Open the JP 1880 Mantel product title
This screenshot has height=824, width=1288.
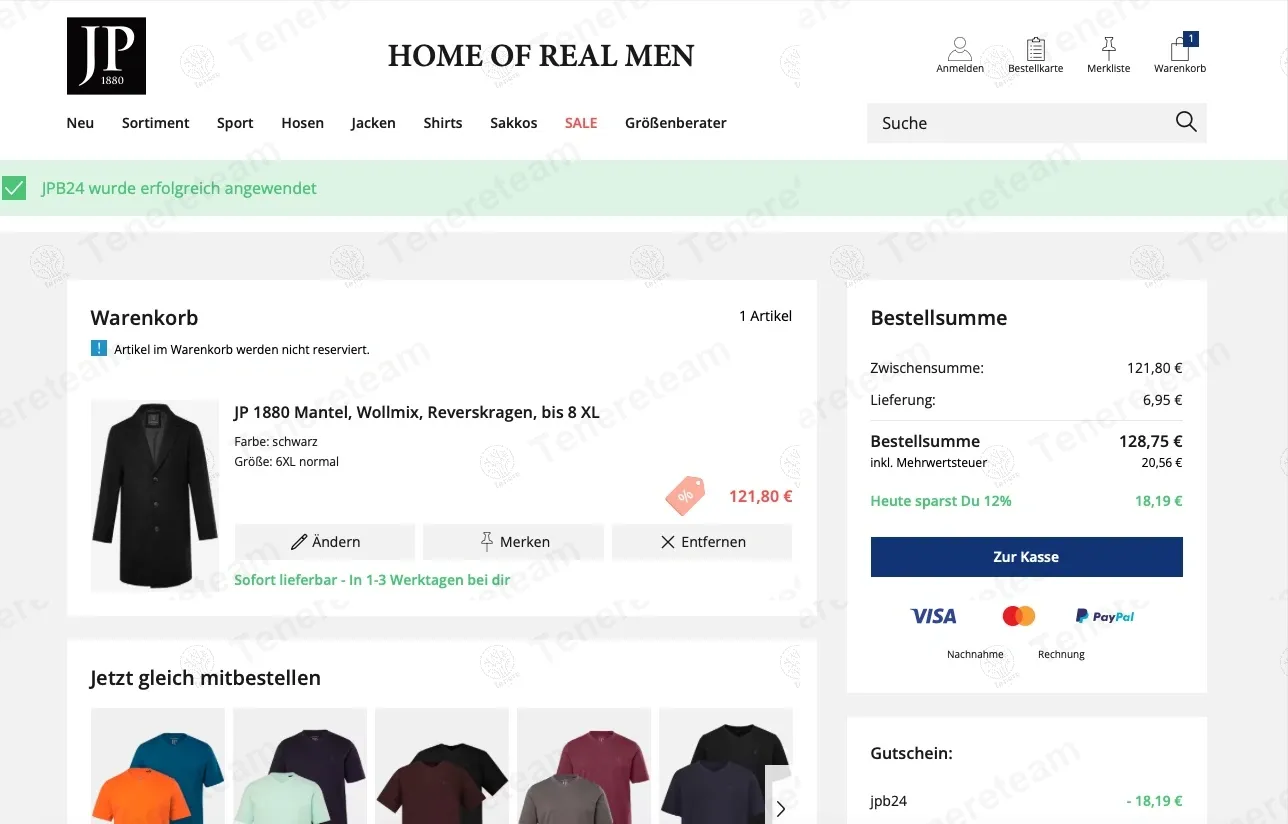tap(417, 412)
